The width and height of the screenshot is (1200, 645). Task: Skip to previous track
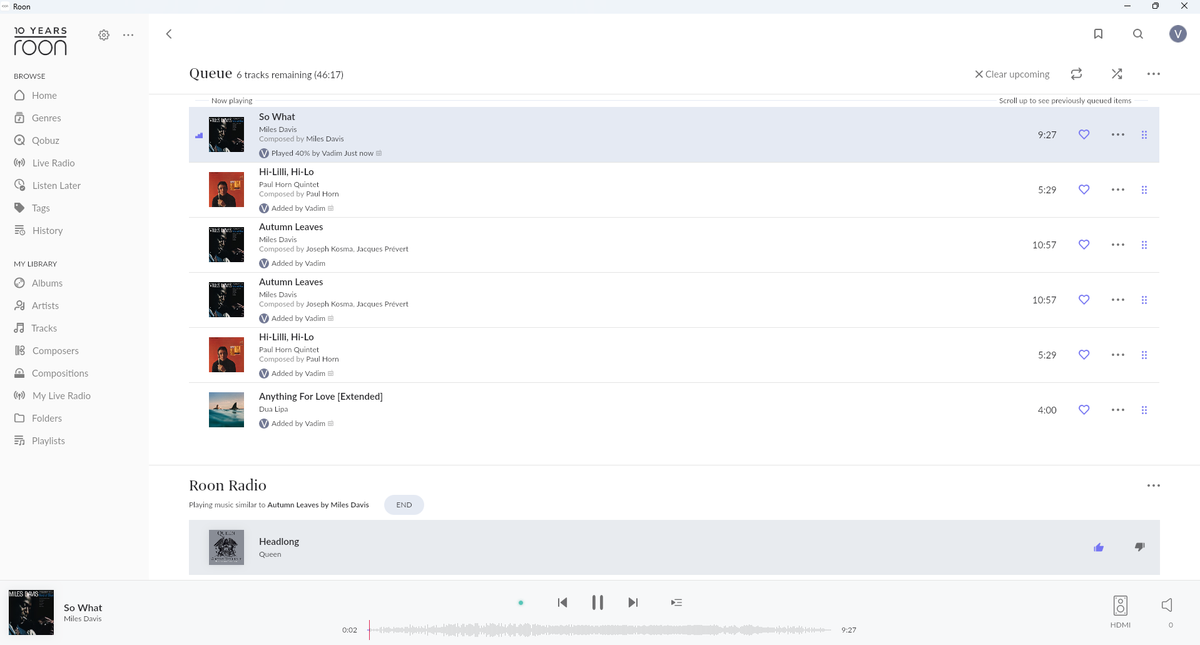562,602
